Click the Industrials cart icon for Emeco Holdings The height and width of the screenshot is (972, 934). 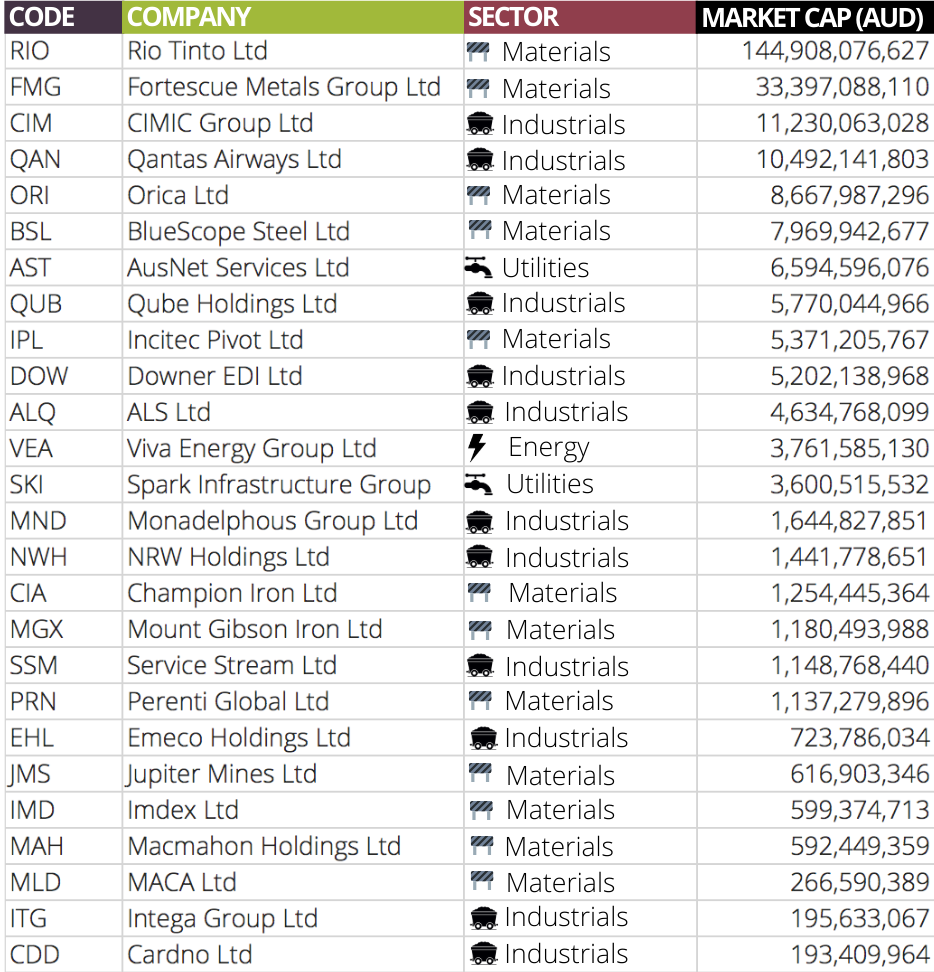coord(483,738)
